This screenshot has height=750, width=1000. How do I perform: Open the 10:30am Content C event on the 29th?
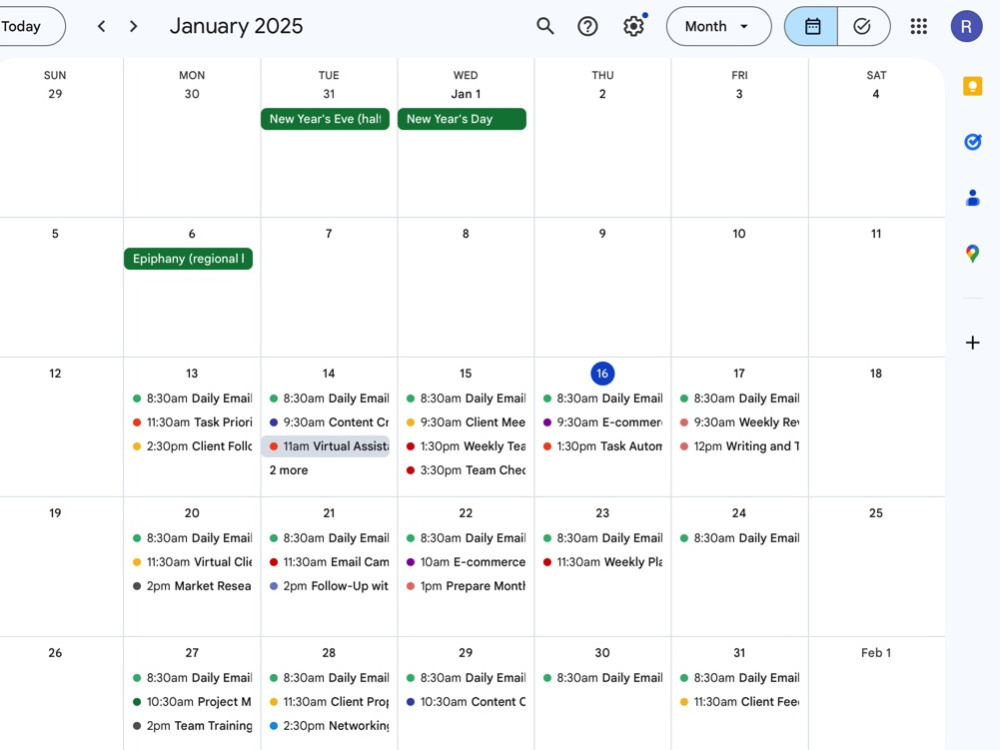466,702
